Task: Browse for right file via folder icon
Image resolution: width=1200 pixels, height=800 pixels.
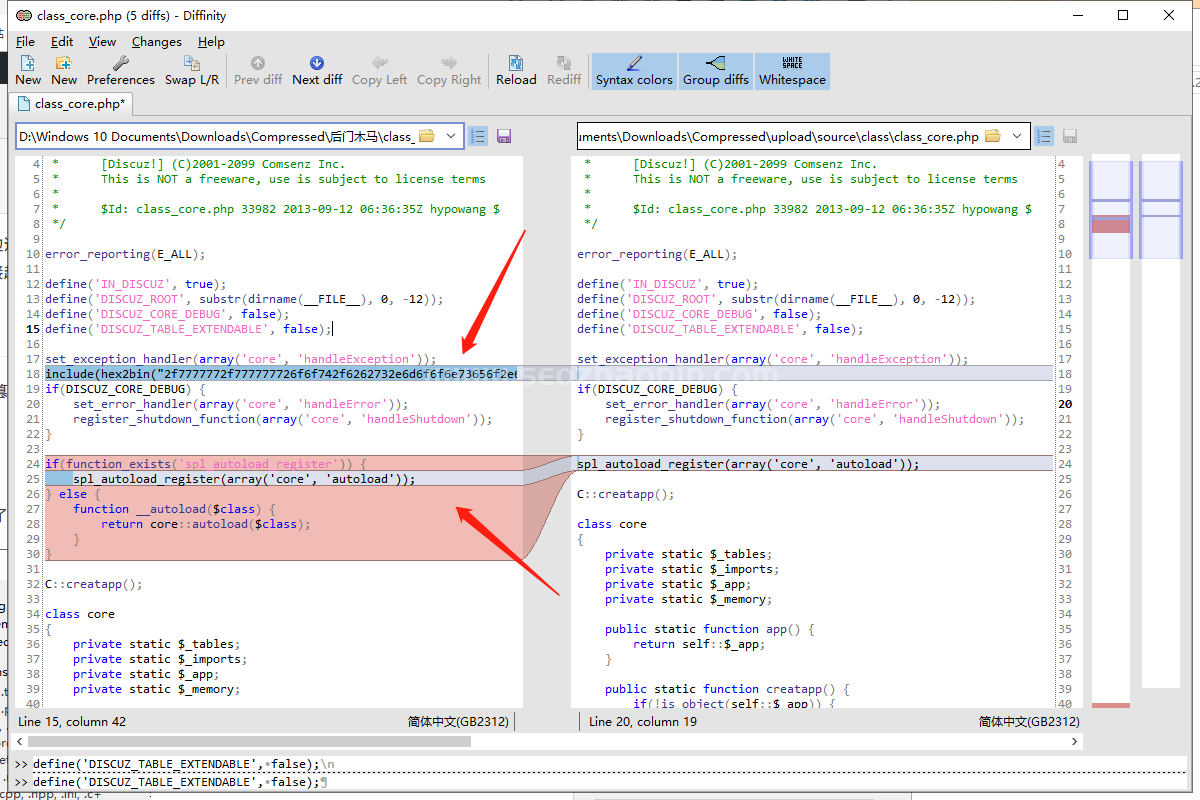Action: pos(993,136)
